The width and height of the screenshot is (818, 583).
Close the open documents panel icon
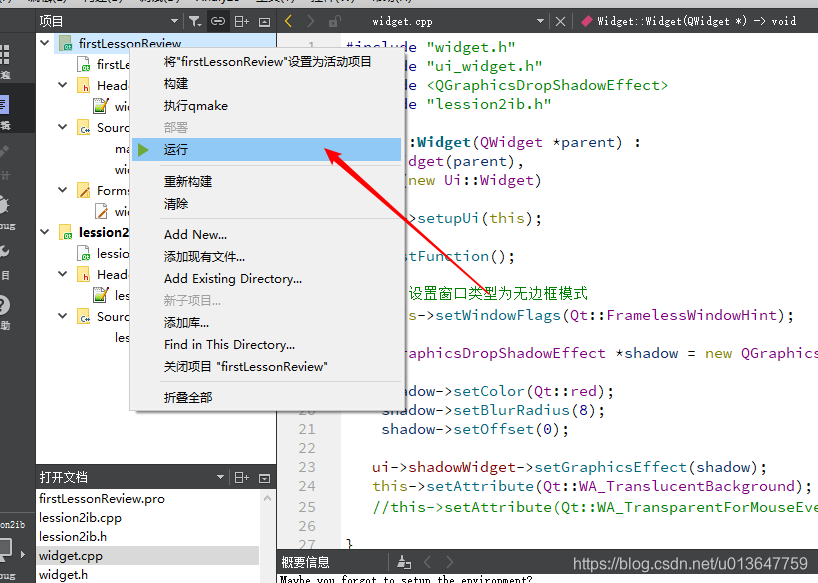(x=264, y=478)
